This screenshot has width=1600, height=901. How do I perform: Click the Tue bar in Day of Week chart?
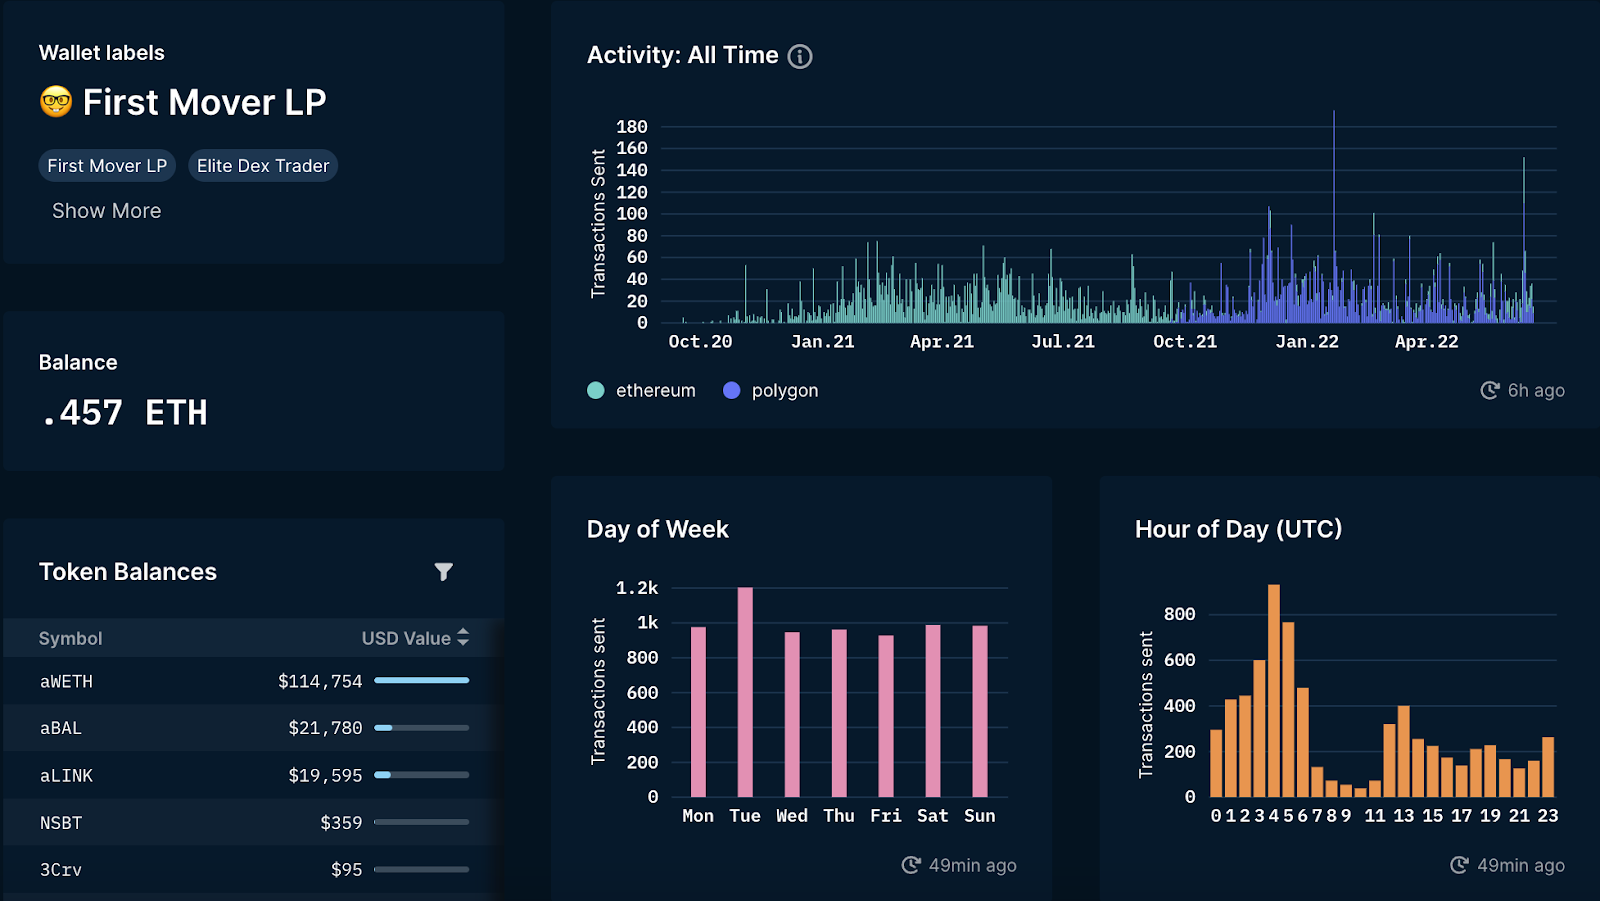click(745, 692)
